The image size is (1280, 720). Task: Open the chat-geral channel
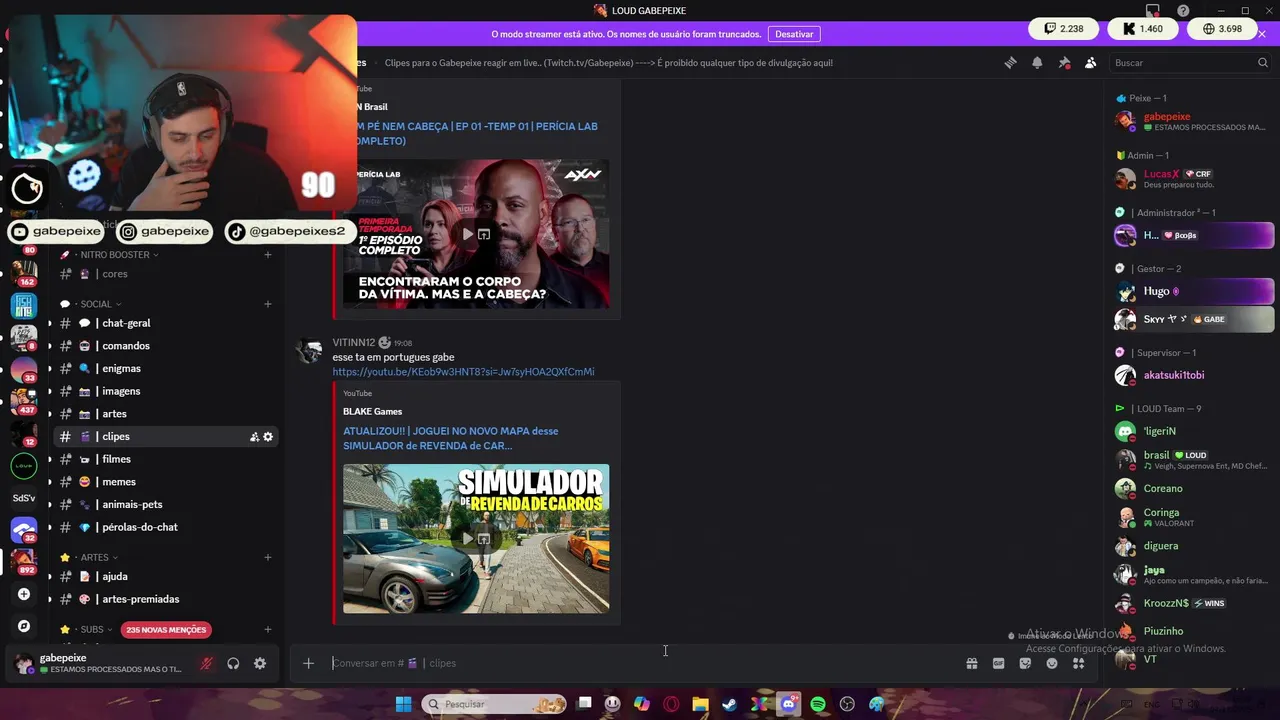[165, 323]
